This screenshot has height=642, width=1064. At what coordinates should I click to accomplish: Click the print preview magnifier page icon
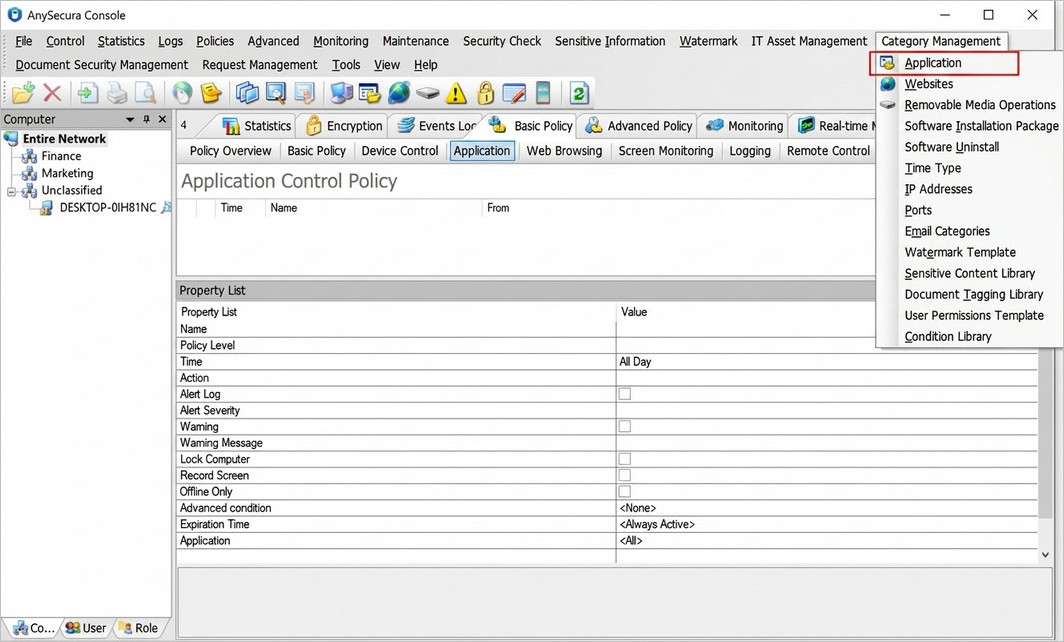(145, 93)
